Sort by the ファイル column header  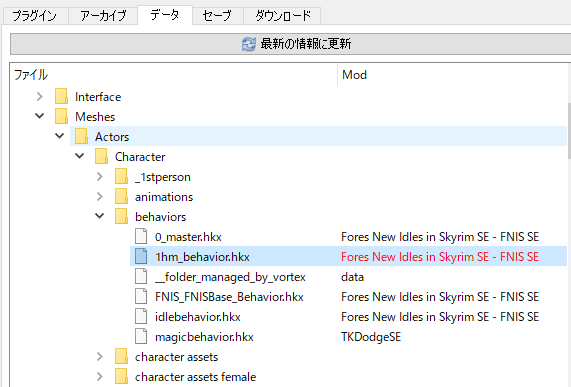(174, 75)
